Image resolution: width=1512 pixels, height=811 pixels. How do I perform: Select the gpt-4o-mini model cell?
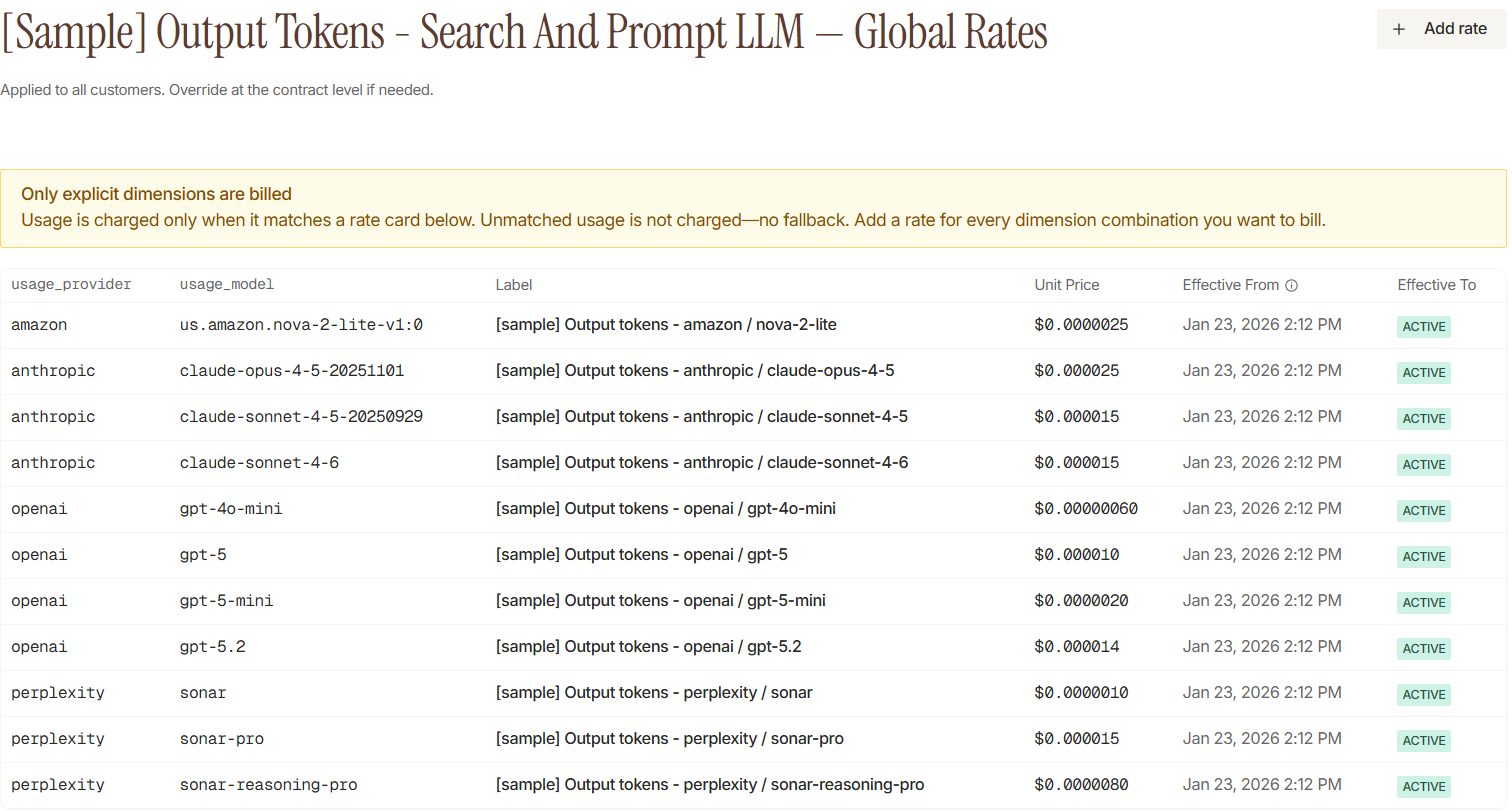(x=231, y=509)
